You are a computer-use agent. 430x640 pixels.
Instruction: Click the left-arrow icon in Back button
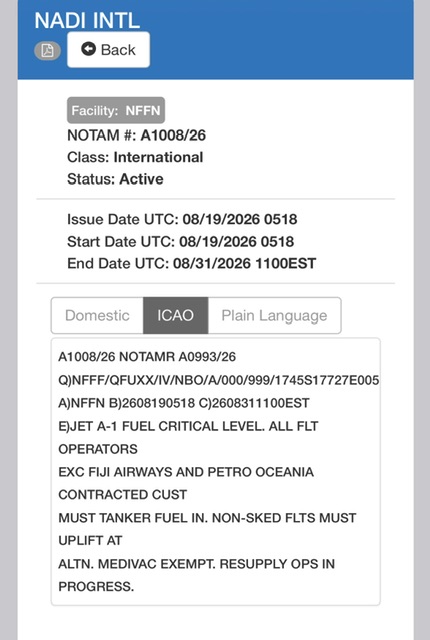click(89, 49)
